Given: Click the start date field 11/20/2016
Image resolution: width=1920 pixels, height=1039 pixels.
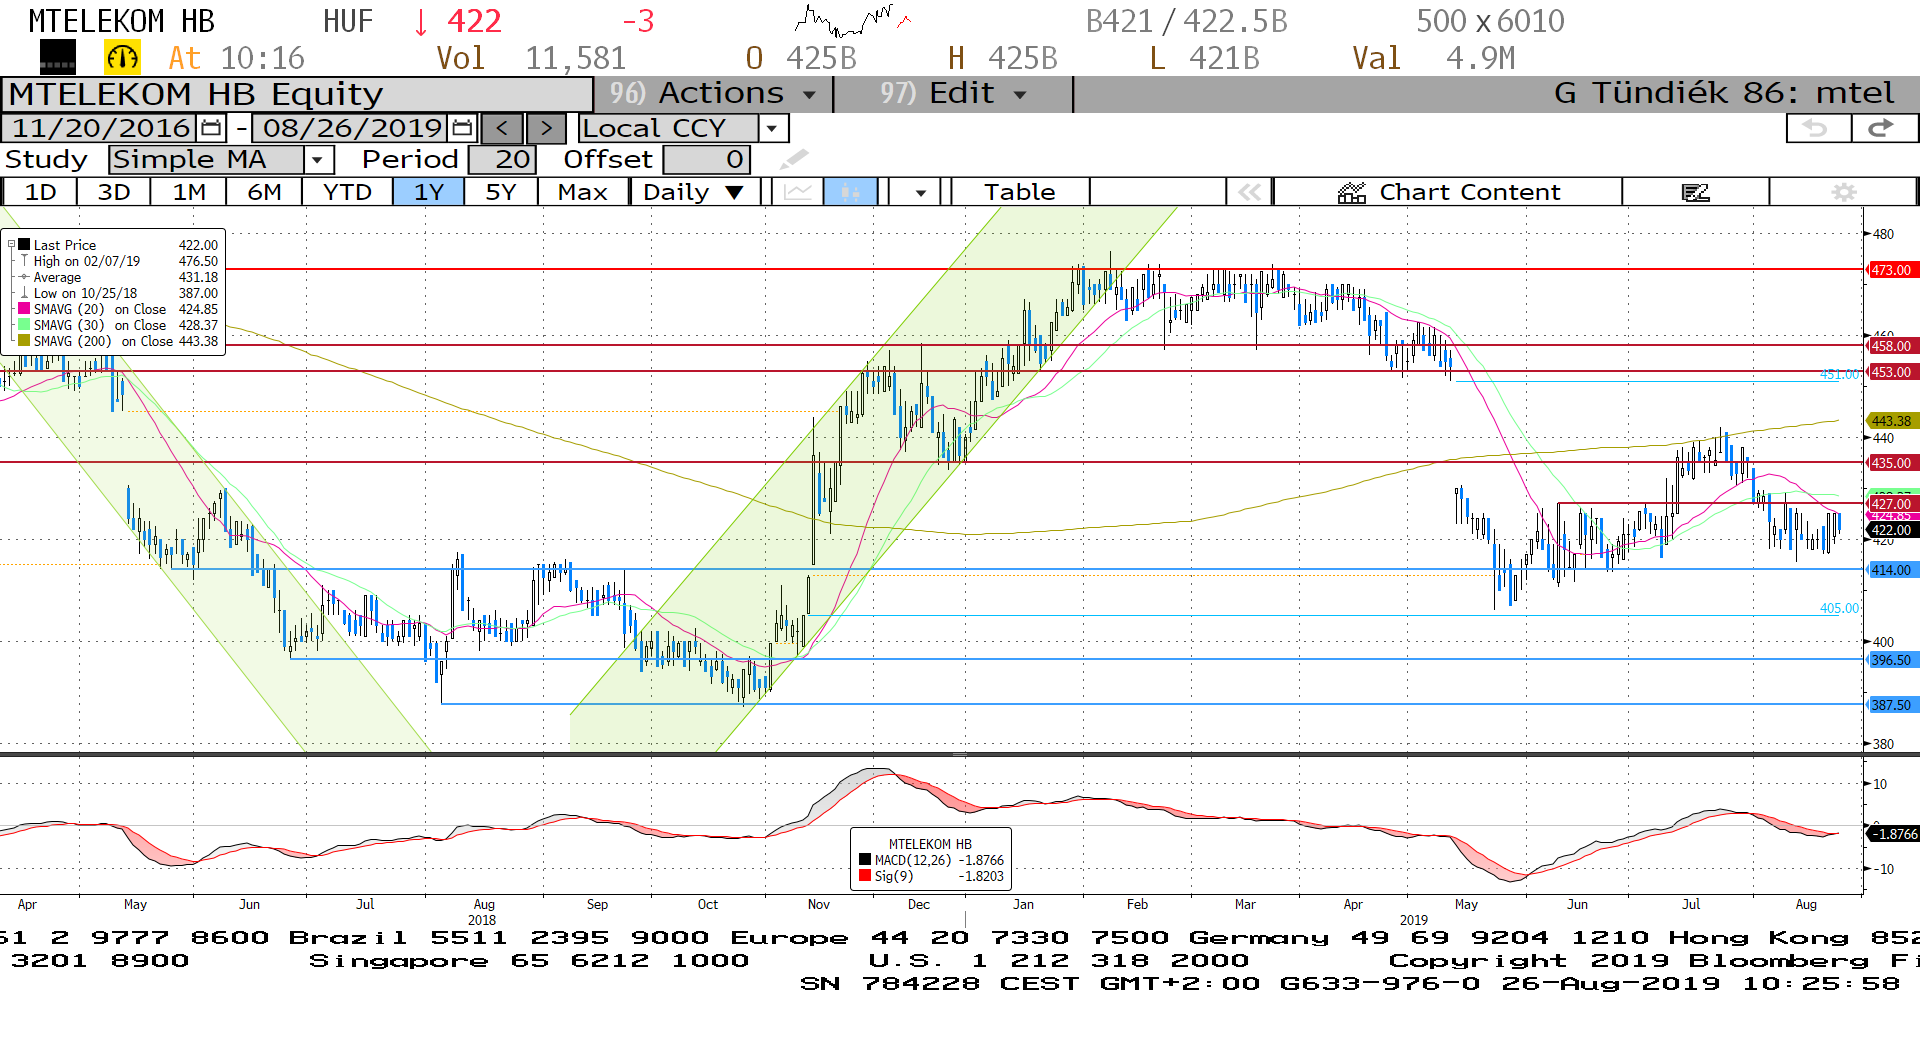Looking at the screenshot, I should [100, 128].
